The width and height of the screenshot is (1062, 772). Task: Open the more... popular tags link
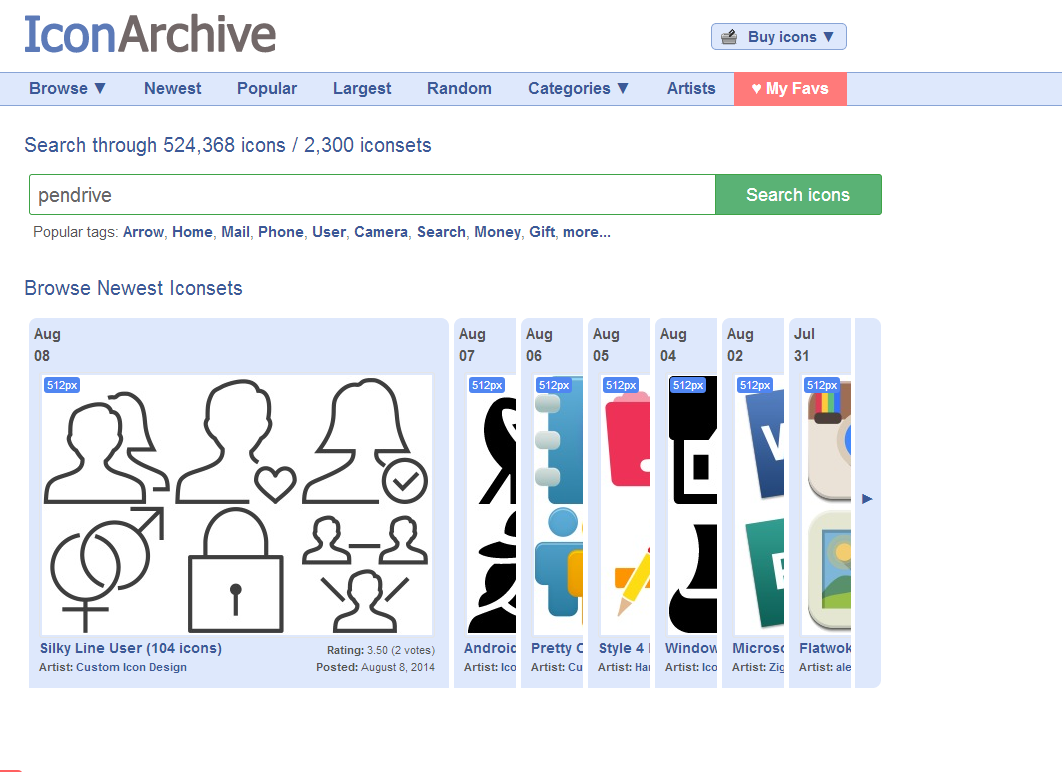586,232
